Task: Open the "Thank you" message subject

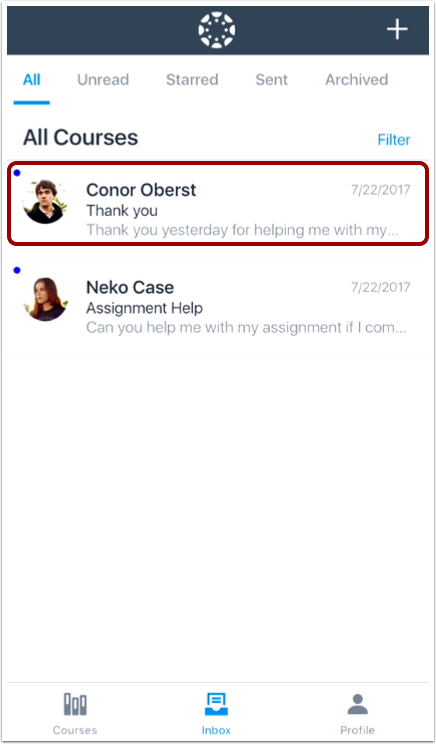Action: coord(122,211)
